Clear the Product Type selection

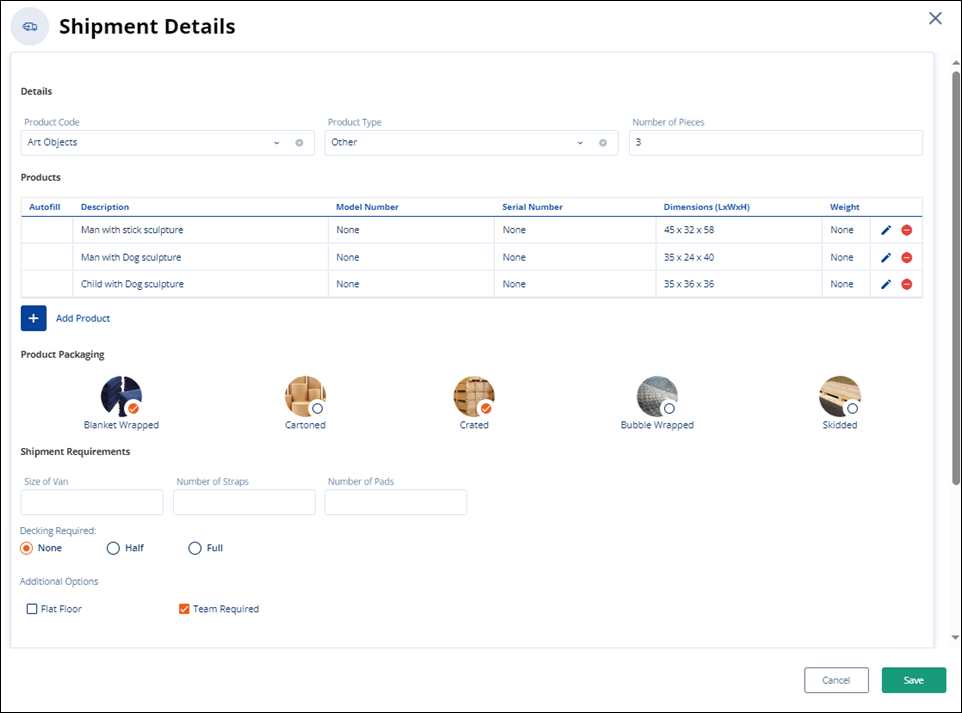602,143
